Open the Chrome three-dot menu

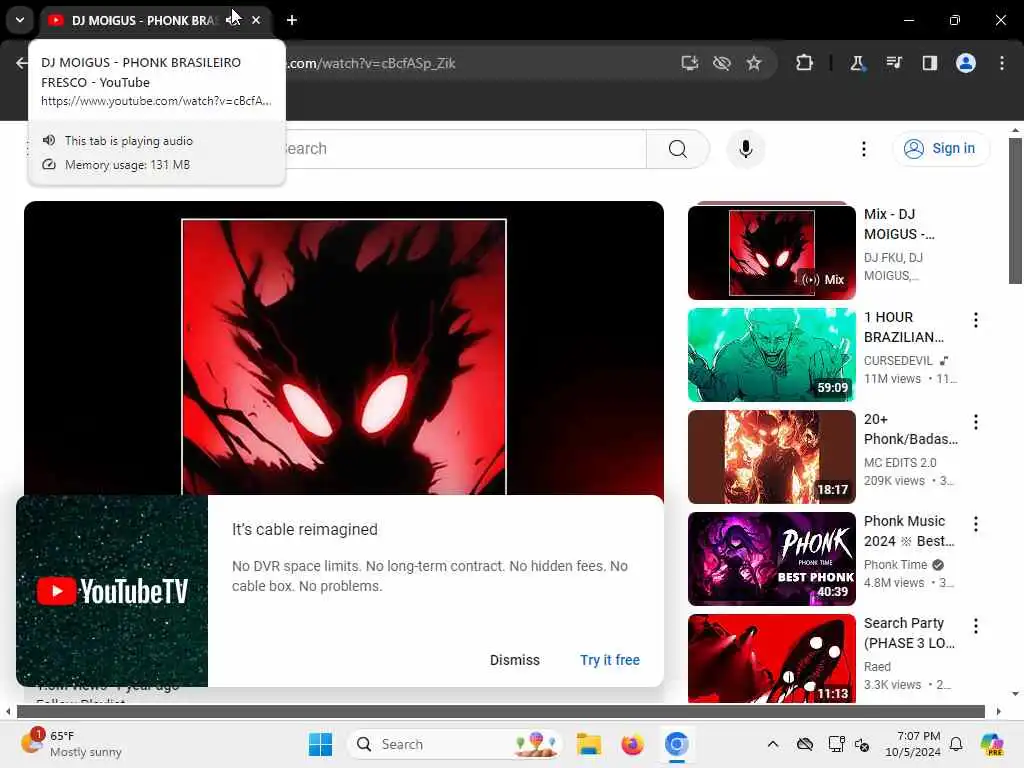[1002, 63]
